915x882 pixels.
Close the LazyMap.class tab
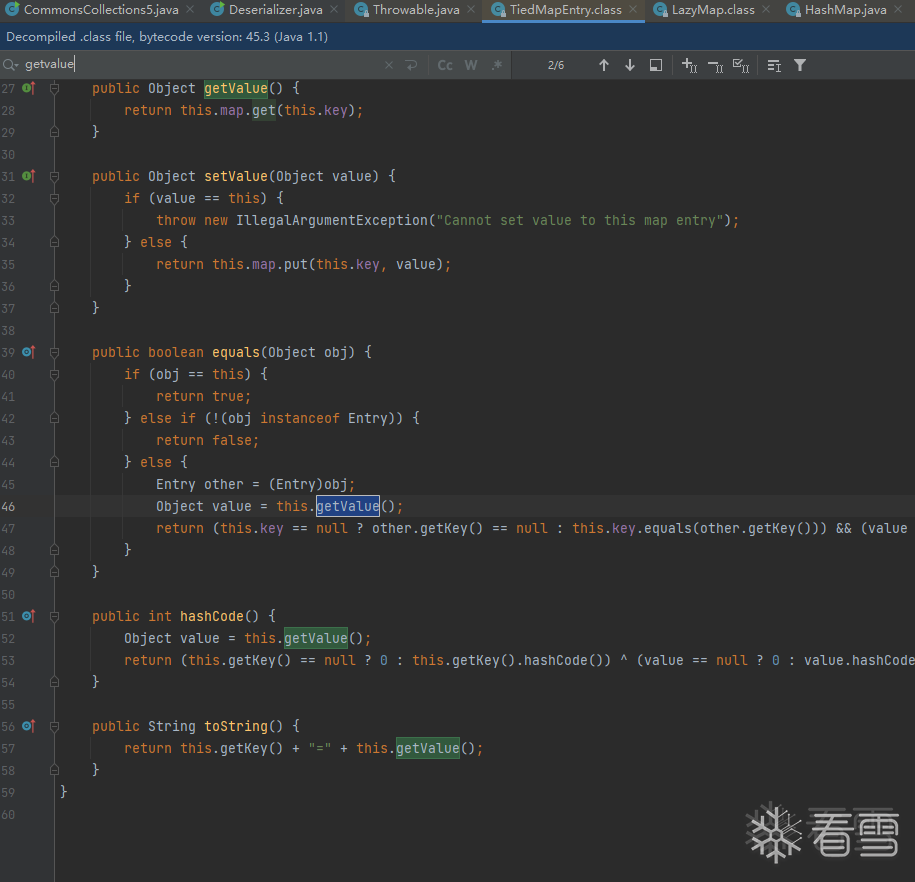[766, 10]
